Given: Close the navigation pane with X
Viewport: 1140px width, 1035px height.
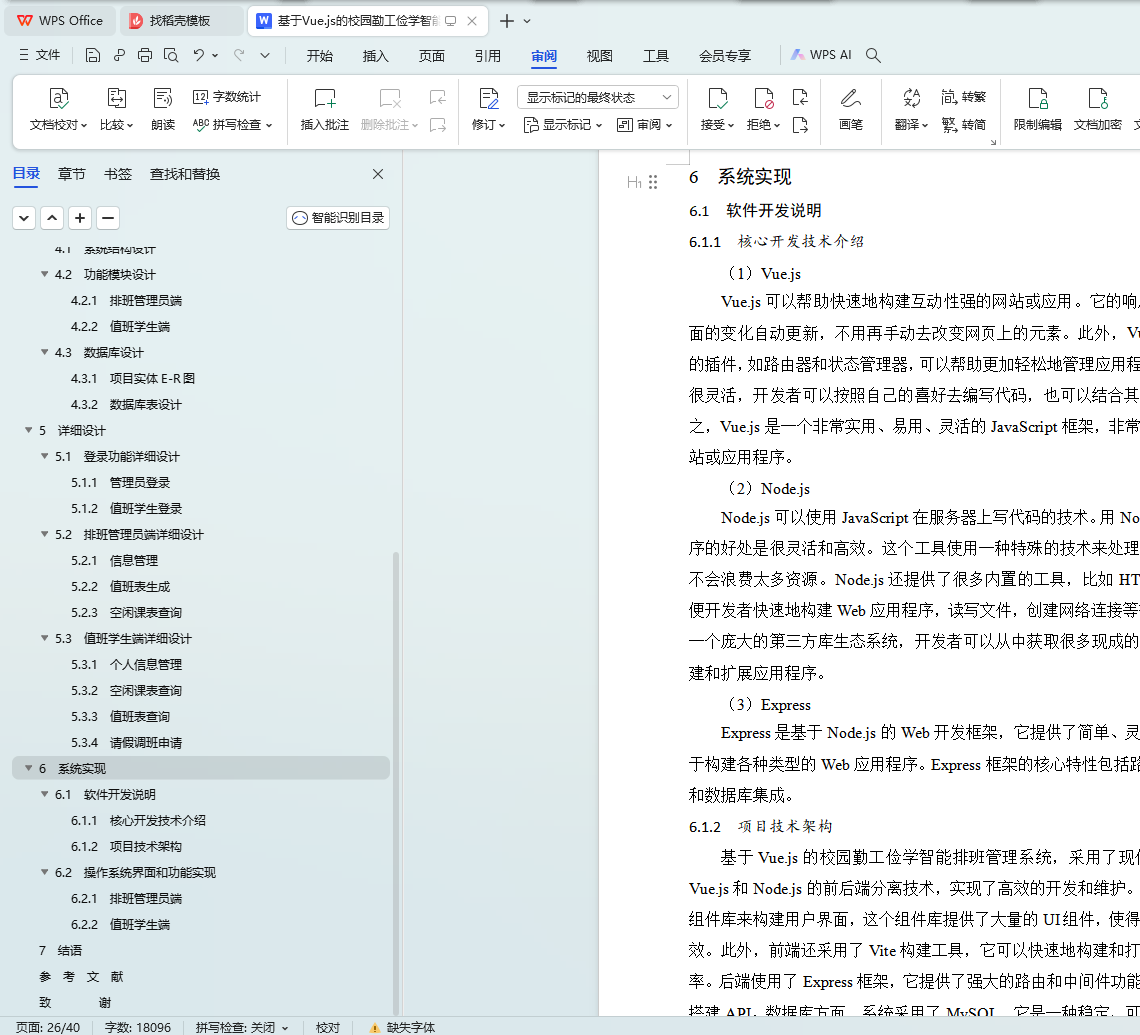Looking at the screenshot, I should (x=377, y=174).
